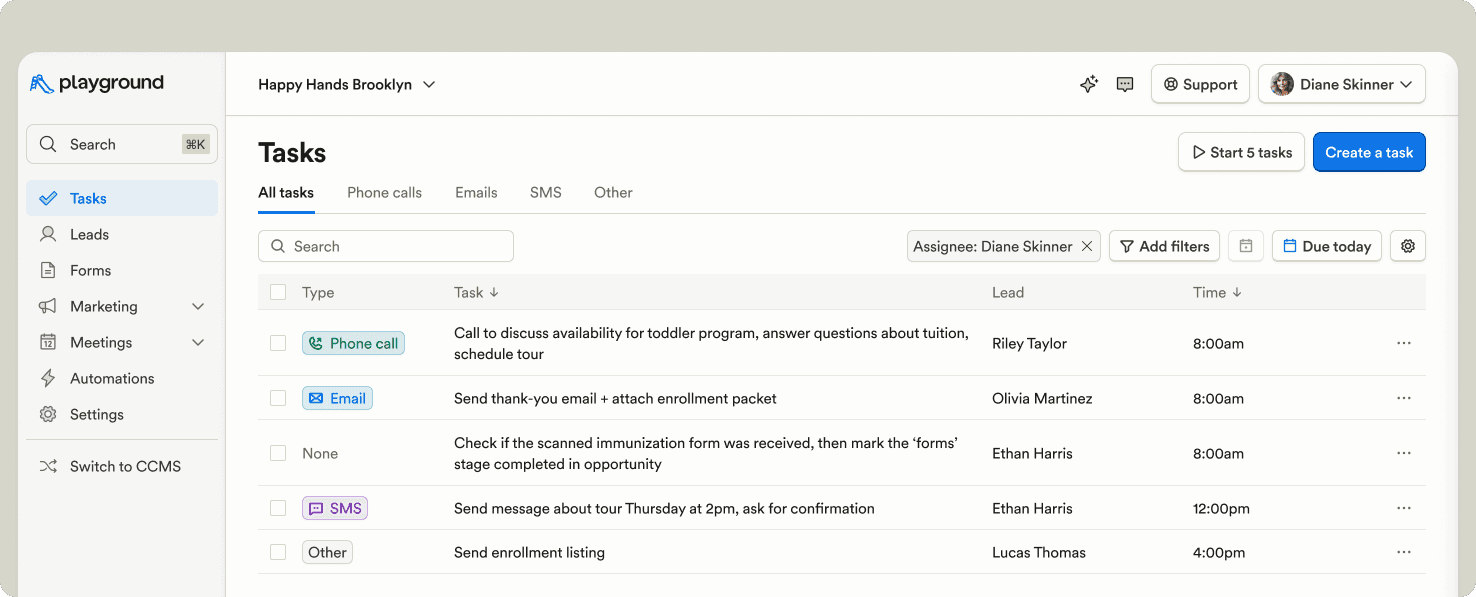Check the SMS task for Ethan Harris
Screen dimensions: 1476x597
pos(277,508)
